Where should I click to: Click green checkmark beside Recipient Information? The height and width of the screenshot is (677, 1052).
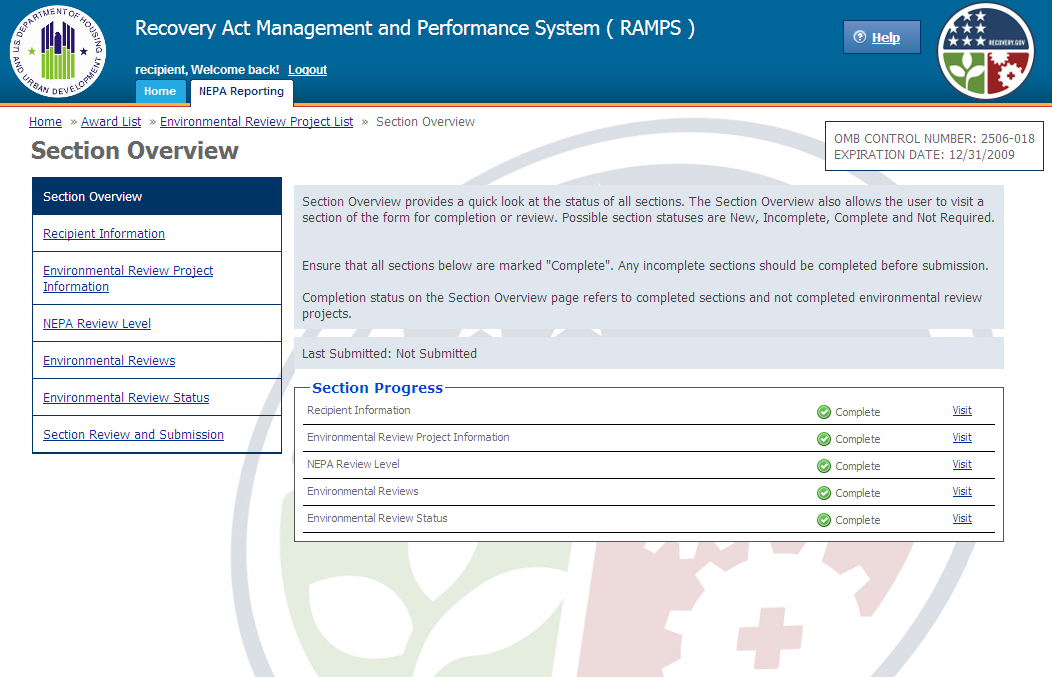point(824,412)
